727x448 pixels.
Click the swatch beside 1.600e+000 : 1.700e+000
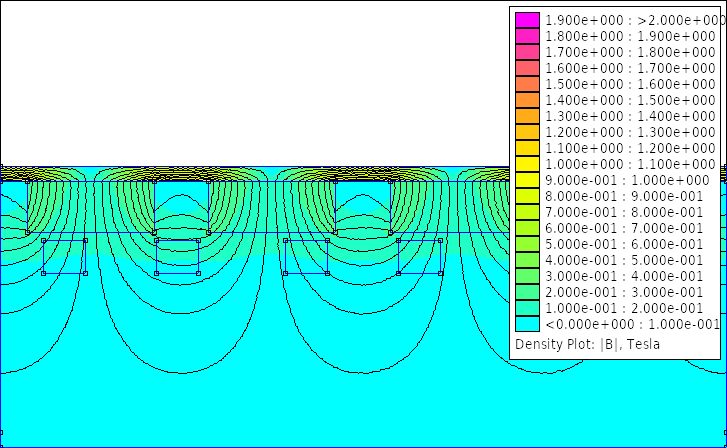[527, 68]
